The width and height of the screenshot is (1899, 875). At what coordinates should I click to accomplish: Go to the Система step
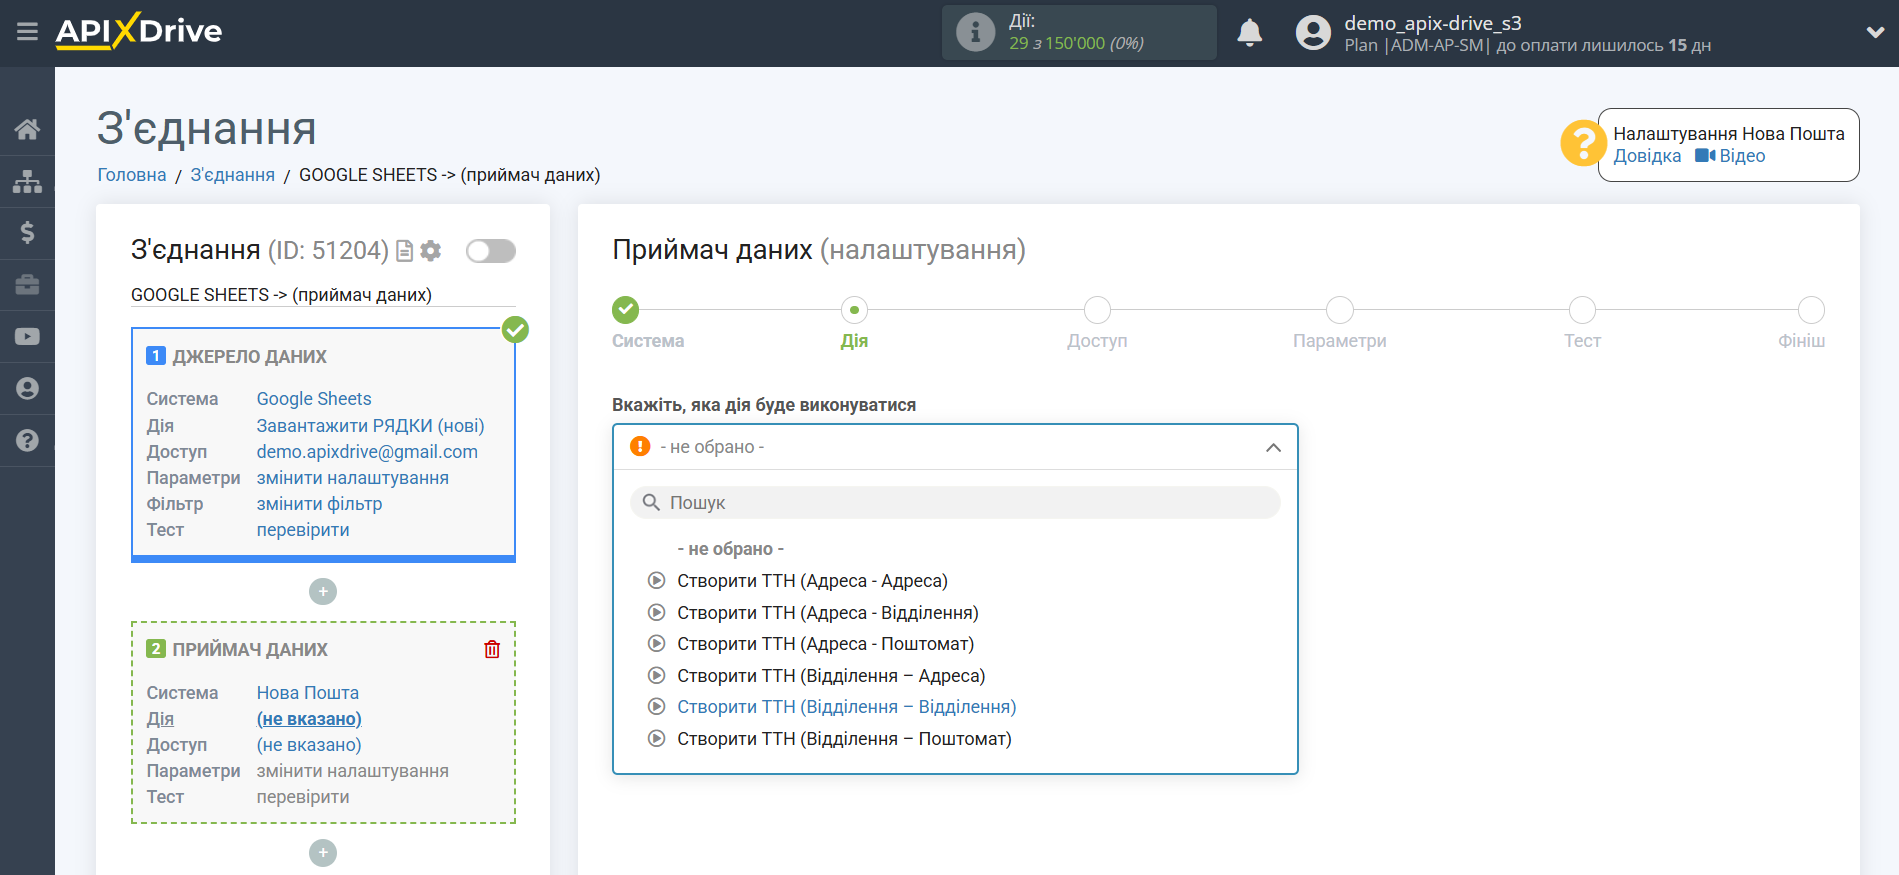(x=626, y=310)
